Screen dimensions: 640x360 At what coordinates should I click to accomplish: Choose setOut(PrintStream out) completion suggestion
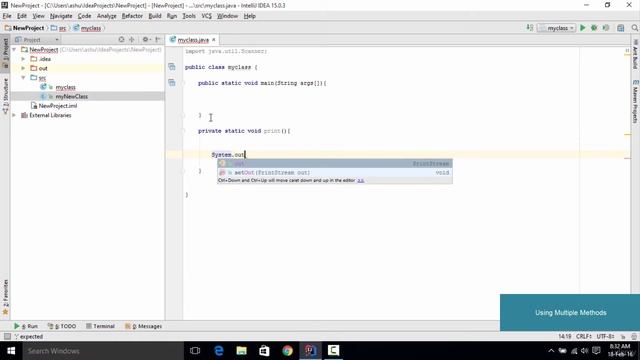[x=335, y=172]
